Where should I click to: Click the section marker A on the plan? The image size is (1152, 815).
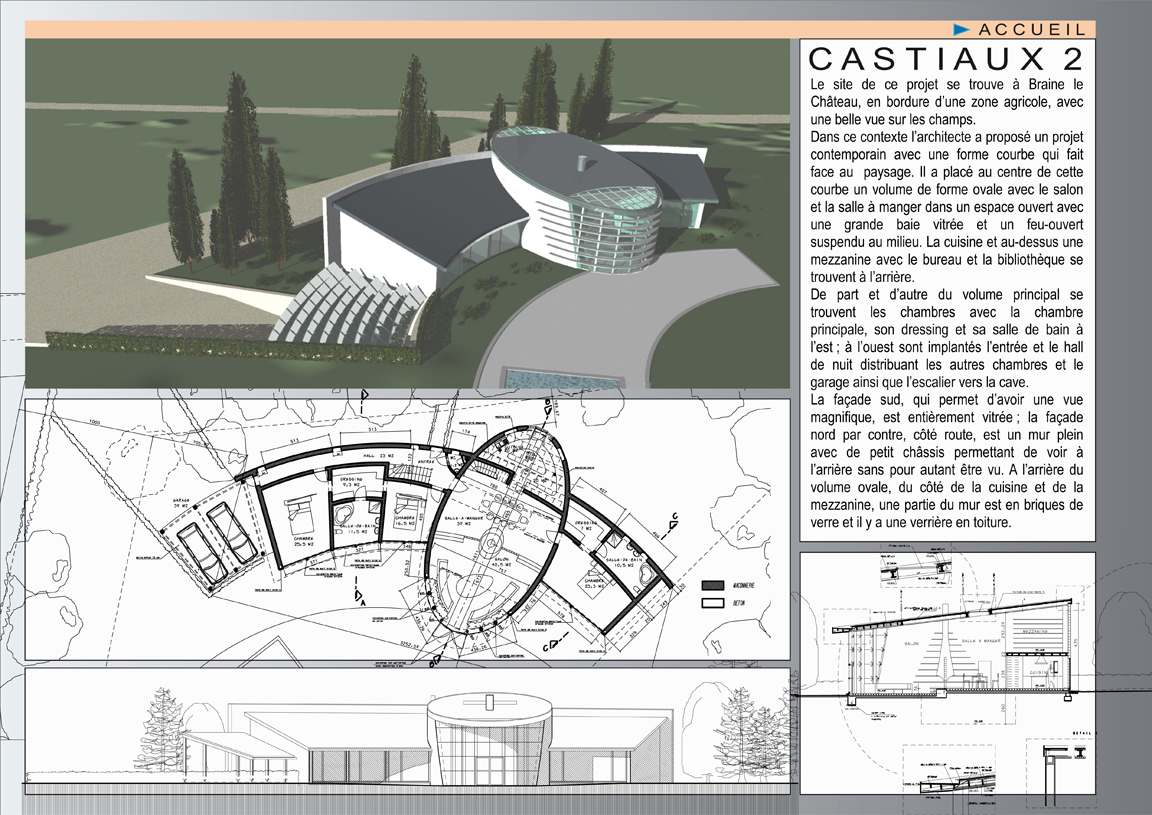(359, 597)
